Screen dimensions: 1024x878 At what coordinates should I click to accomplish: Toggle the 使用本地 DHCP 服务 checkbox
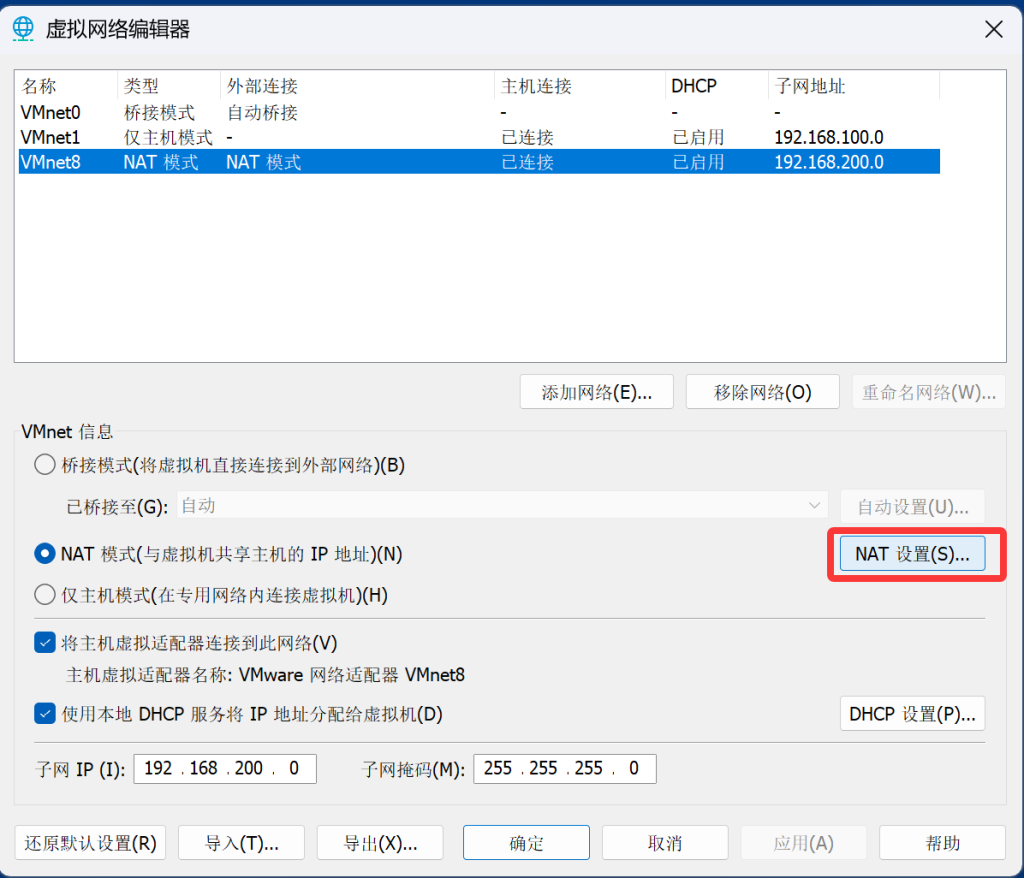pos(45,714)
